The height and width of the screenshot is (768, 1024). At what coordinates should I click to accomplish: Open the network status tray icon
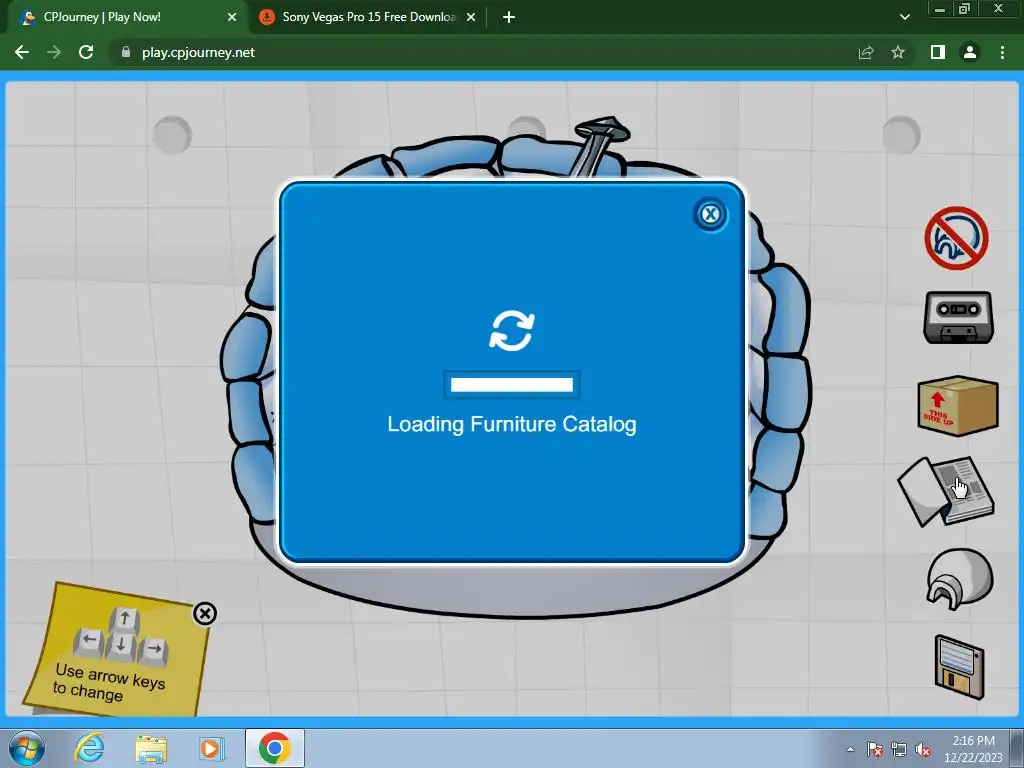click(899, 749)
